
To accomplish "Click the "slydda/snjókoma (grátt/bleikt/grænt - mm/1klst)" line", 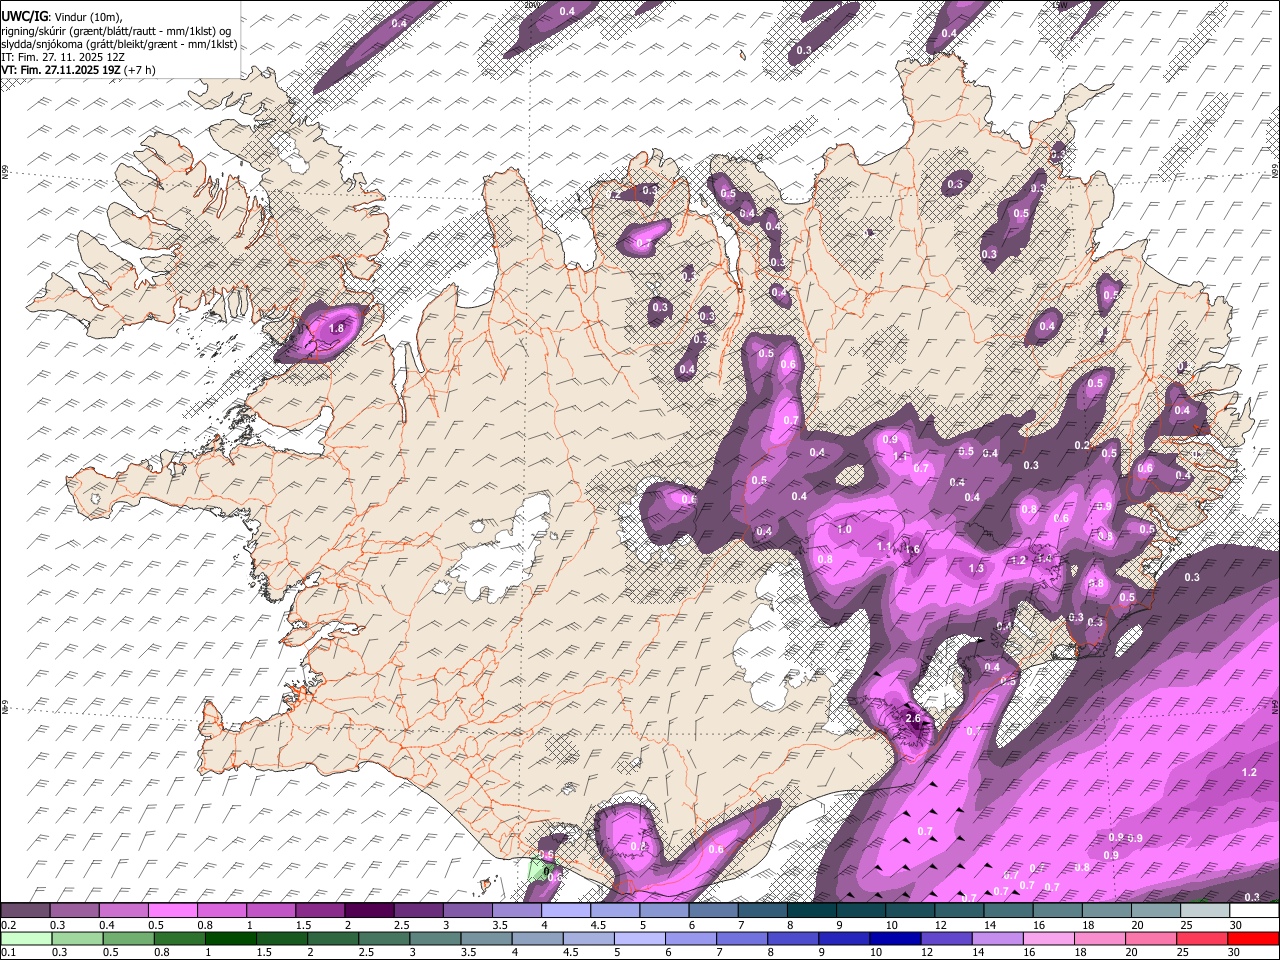I will pyautogui.click(x=119, y=44).
